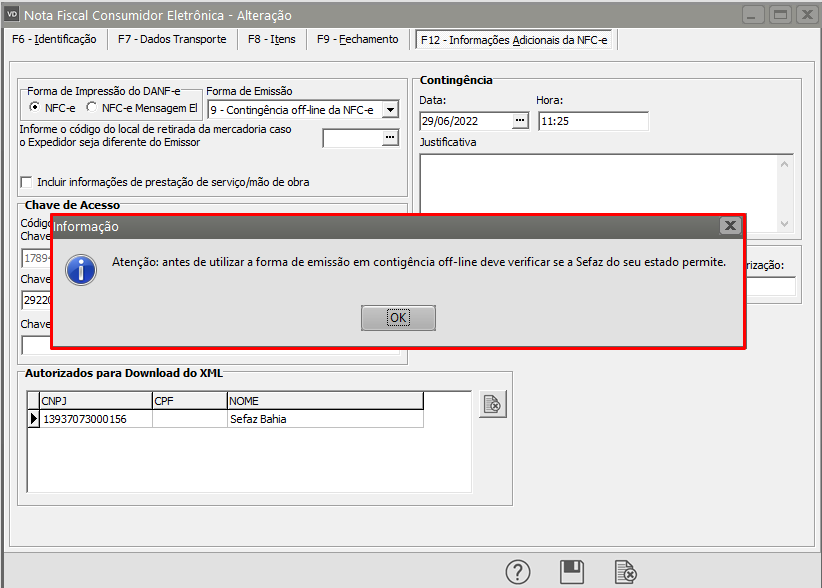
Task: Open the F6 - Identificação tab
Action: 54,39
